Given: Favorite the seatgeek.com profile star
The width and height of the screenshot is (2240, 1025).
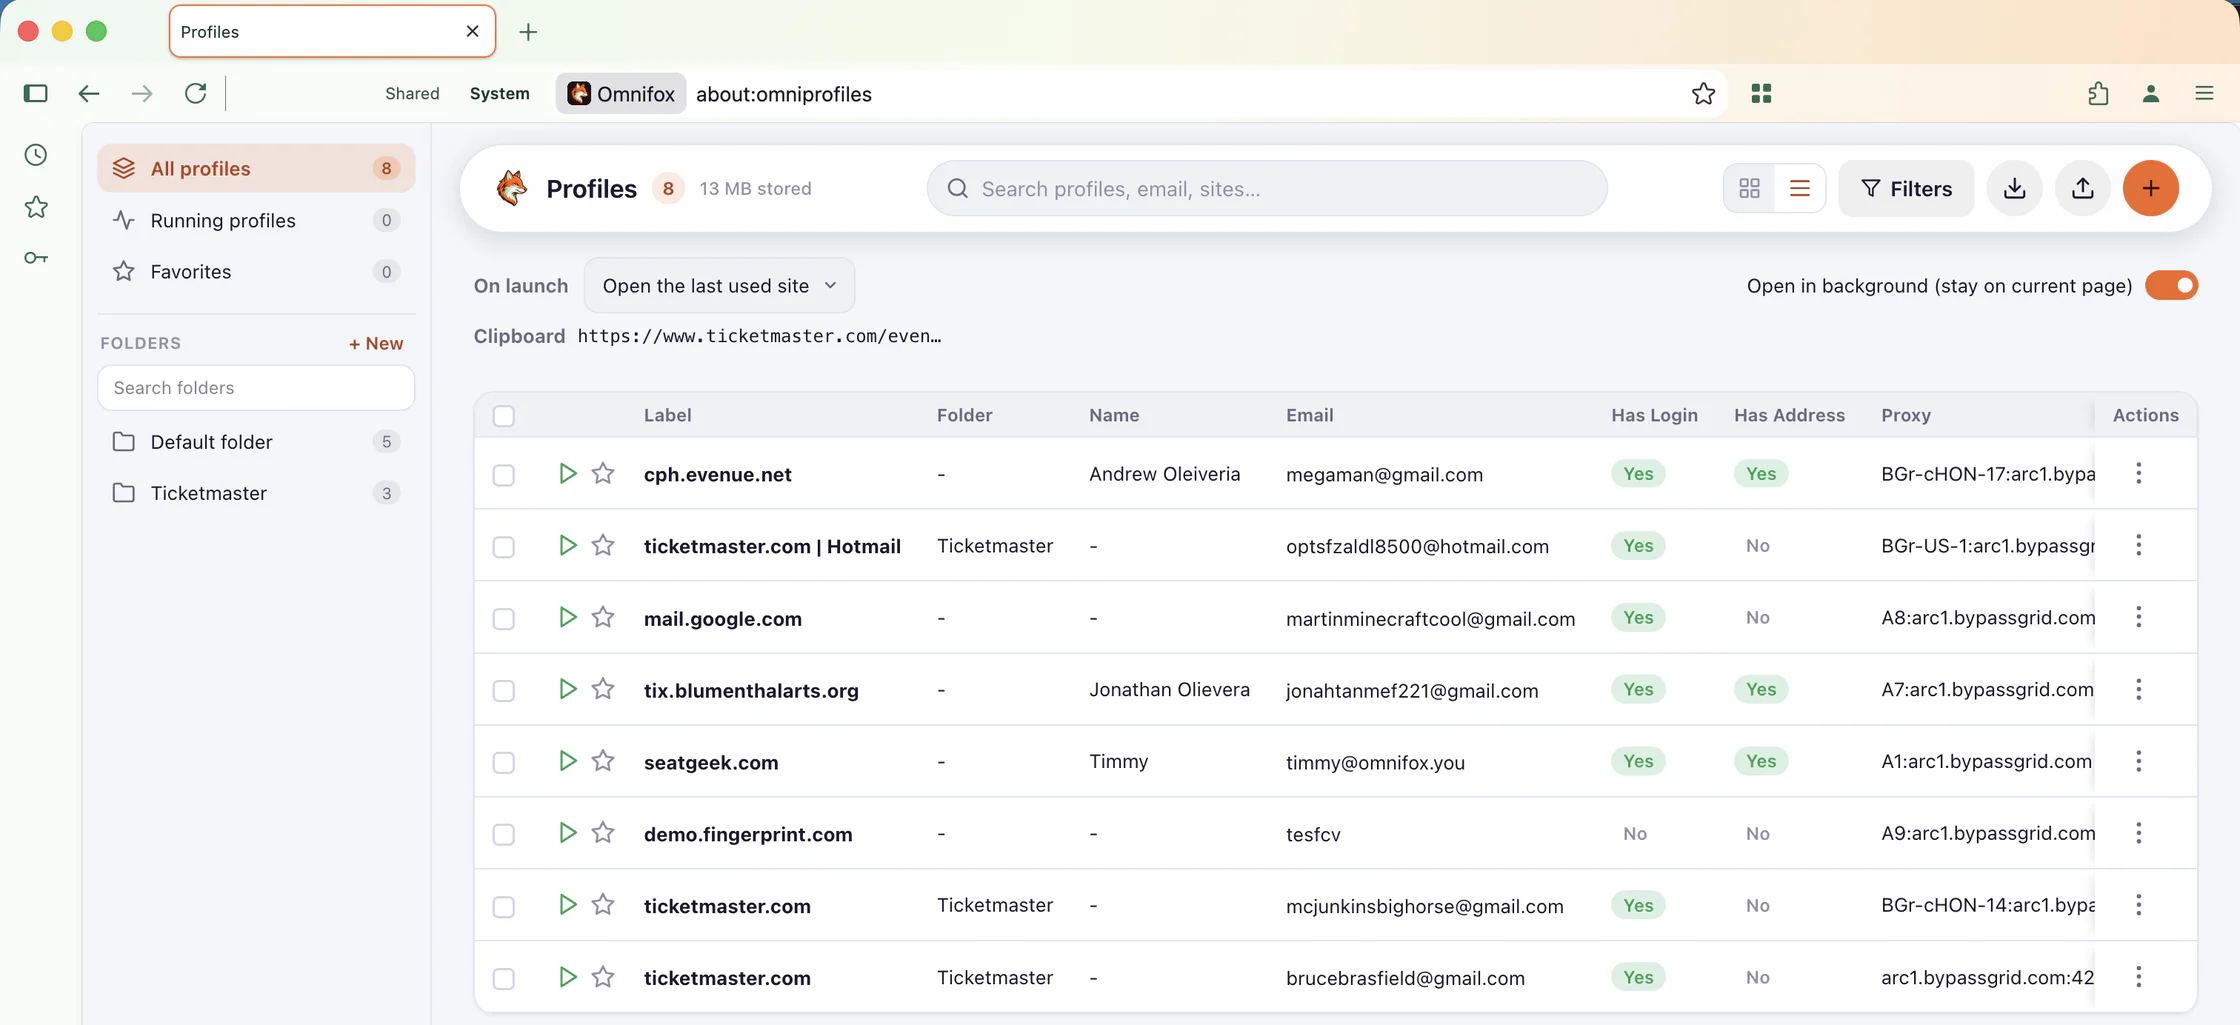Looking at the screenshot, I should tap(602, 761).
